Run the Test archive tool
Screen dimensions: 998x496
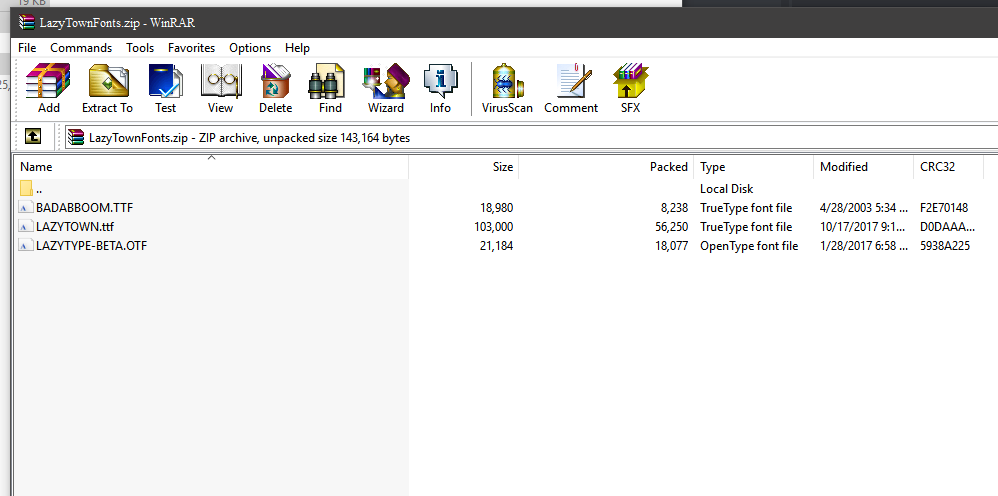pos(165,88)
